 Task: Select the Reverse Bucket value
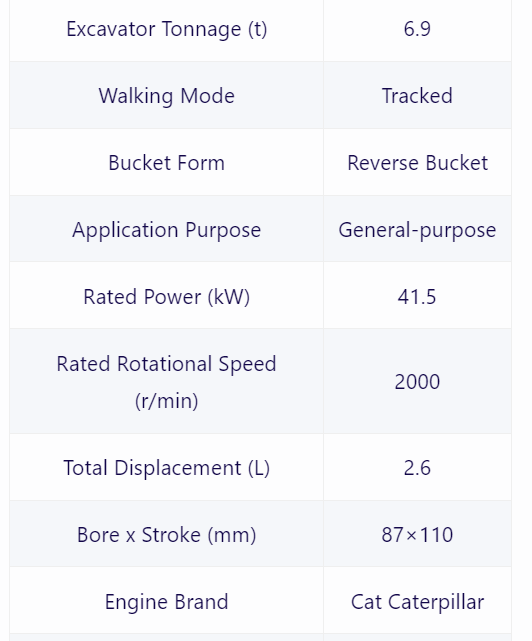coord(417,163)
